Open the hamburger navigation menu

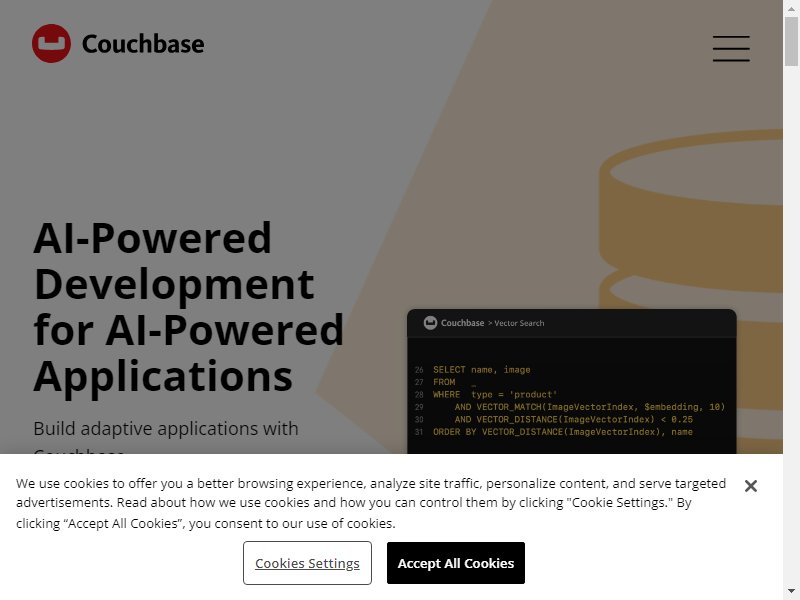pos(731,48)
